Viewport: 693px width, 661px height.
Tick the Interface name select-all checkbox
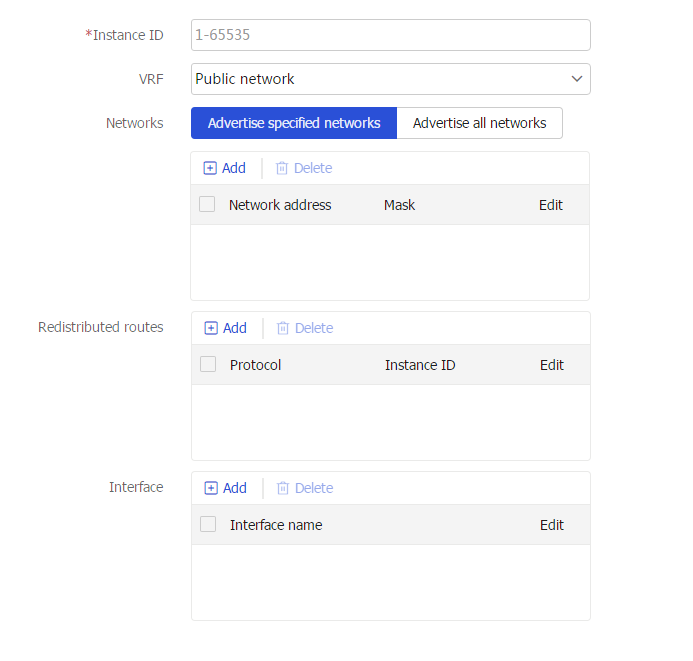pyautogui.click(x=208, y=524)
